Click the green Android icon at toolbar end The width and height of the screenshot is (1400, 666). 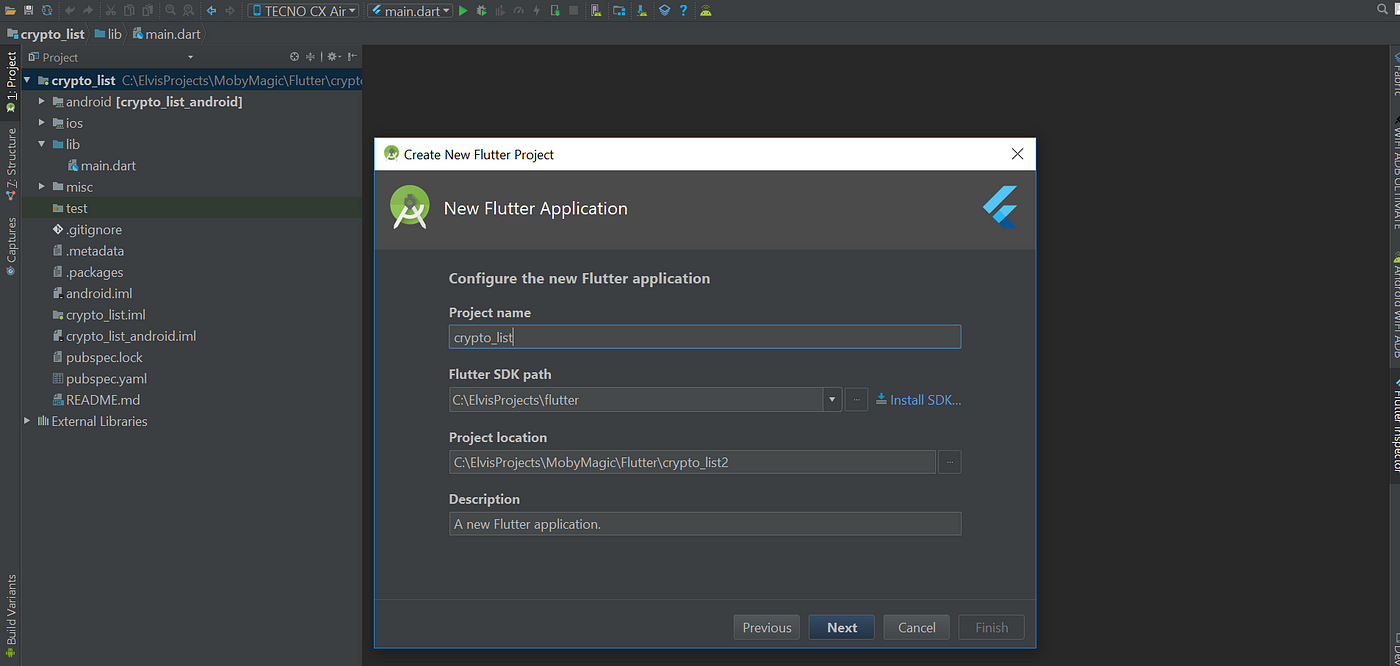pyautogui.click(x=706, y=10)
